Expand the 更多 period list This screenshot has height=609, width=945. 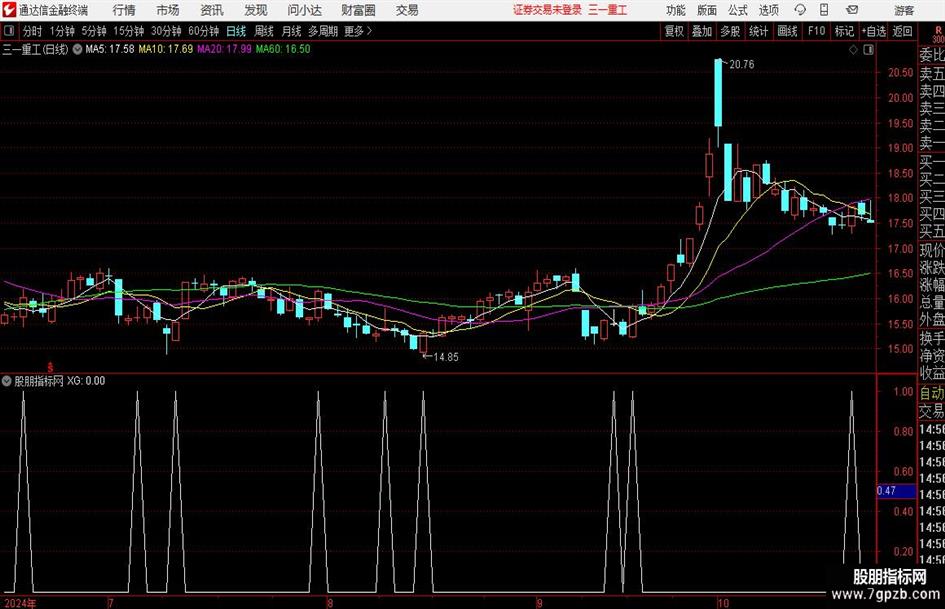tap(358, 31)
